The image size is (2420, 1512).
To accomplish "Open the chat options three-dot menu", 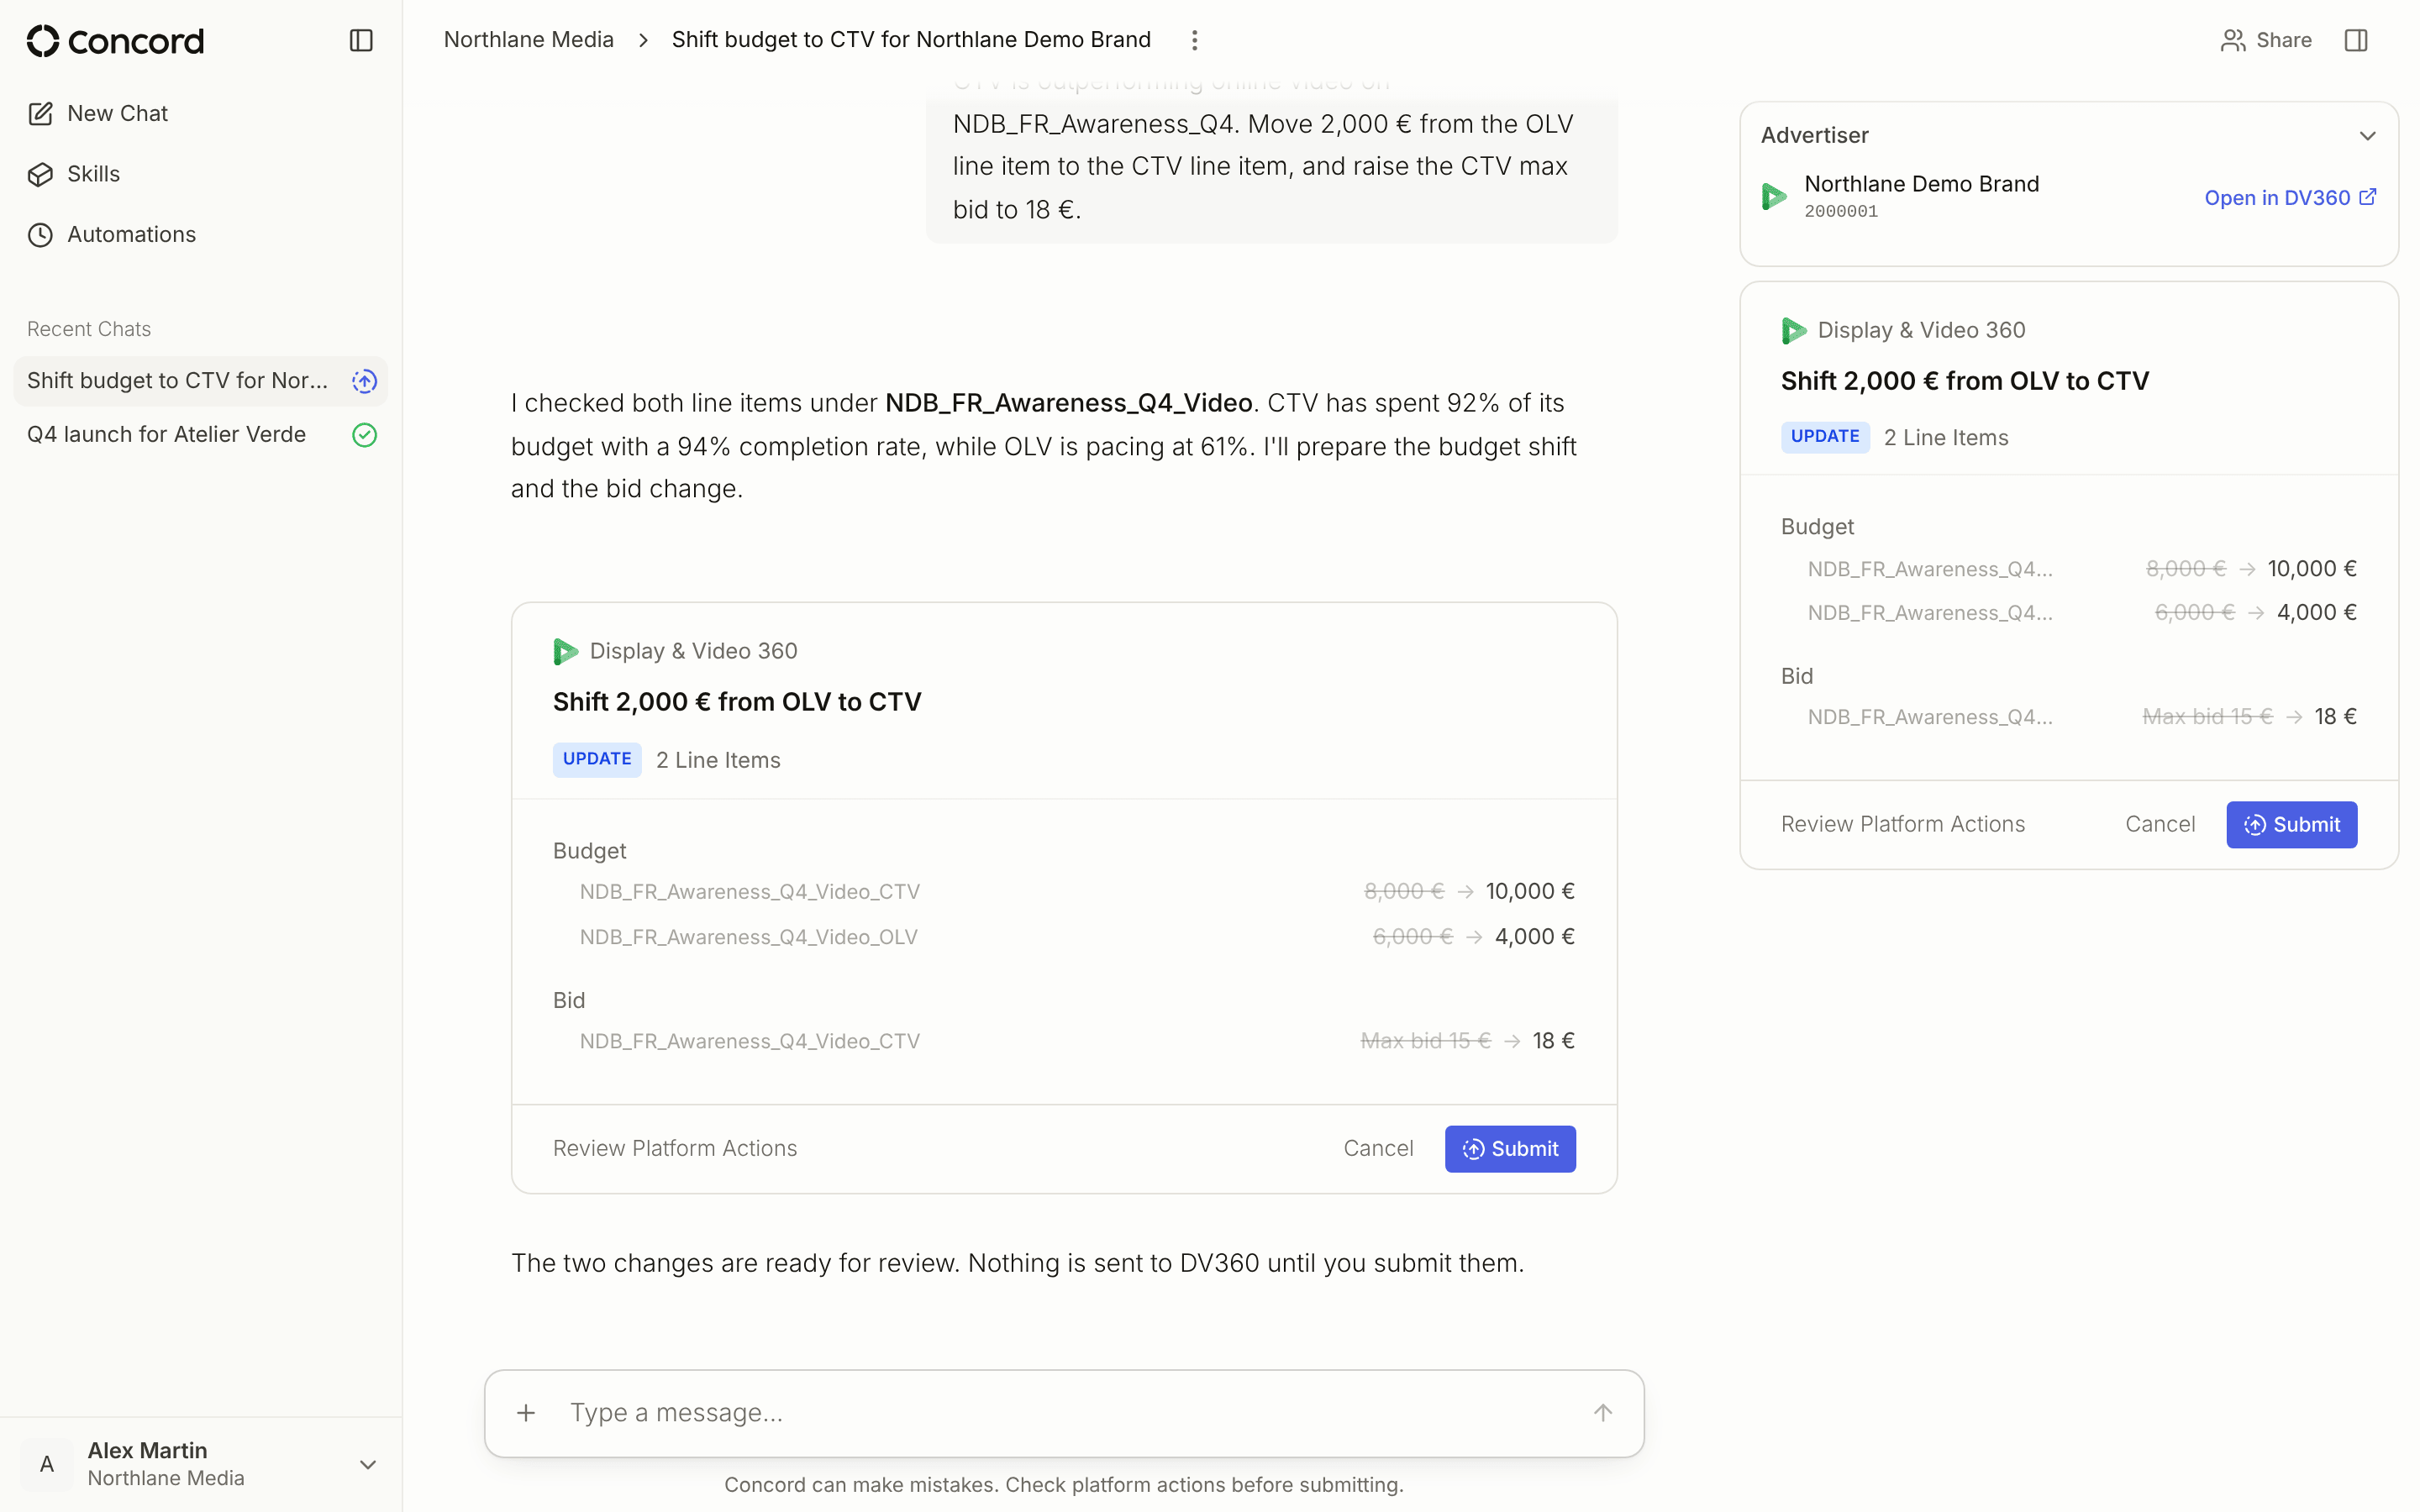I will point(1194,40).
